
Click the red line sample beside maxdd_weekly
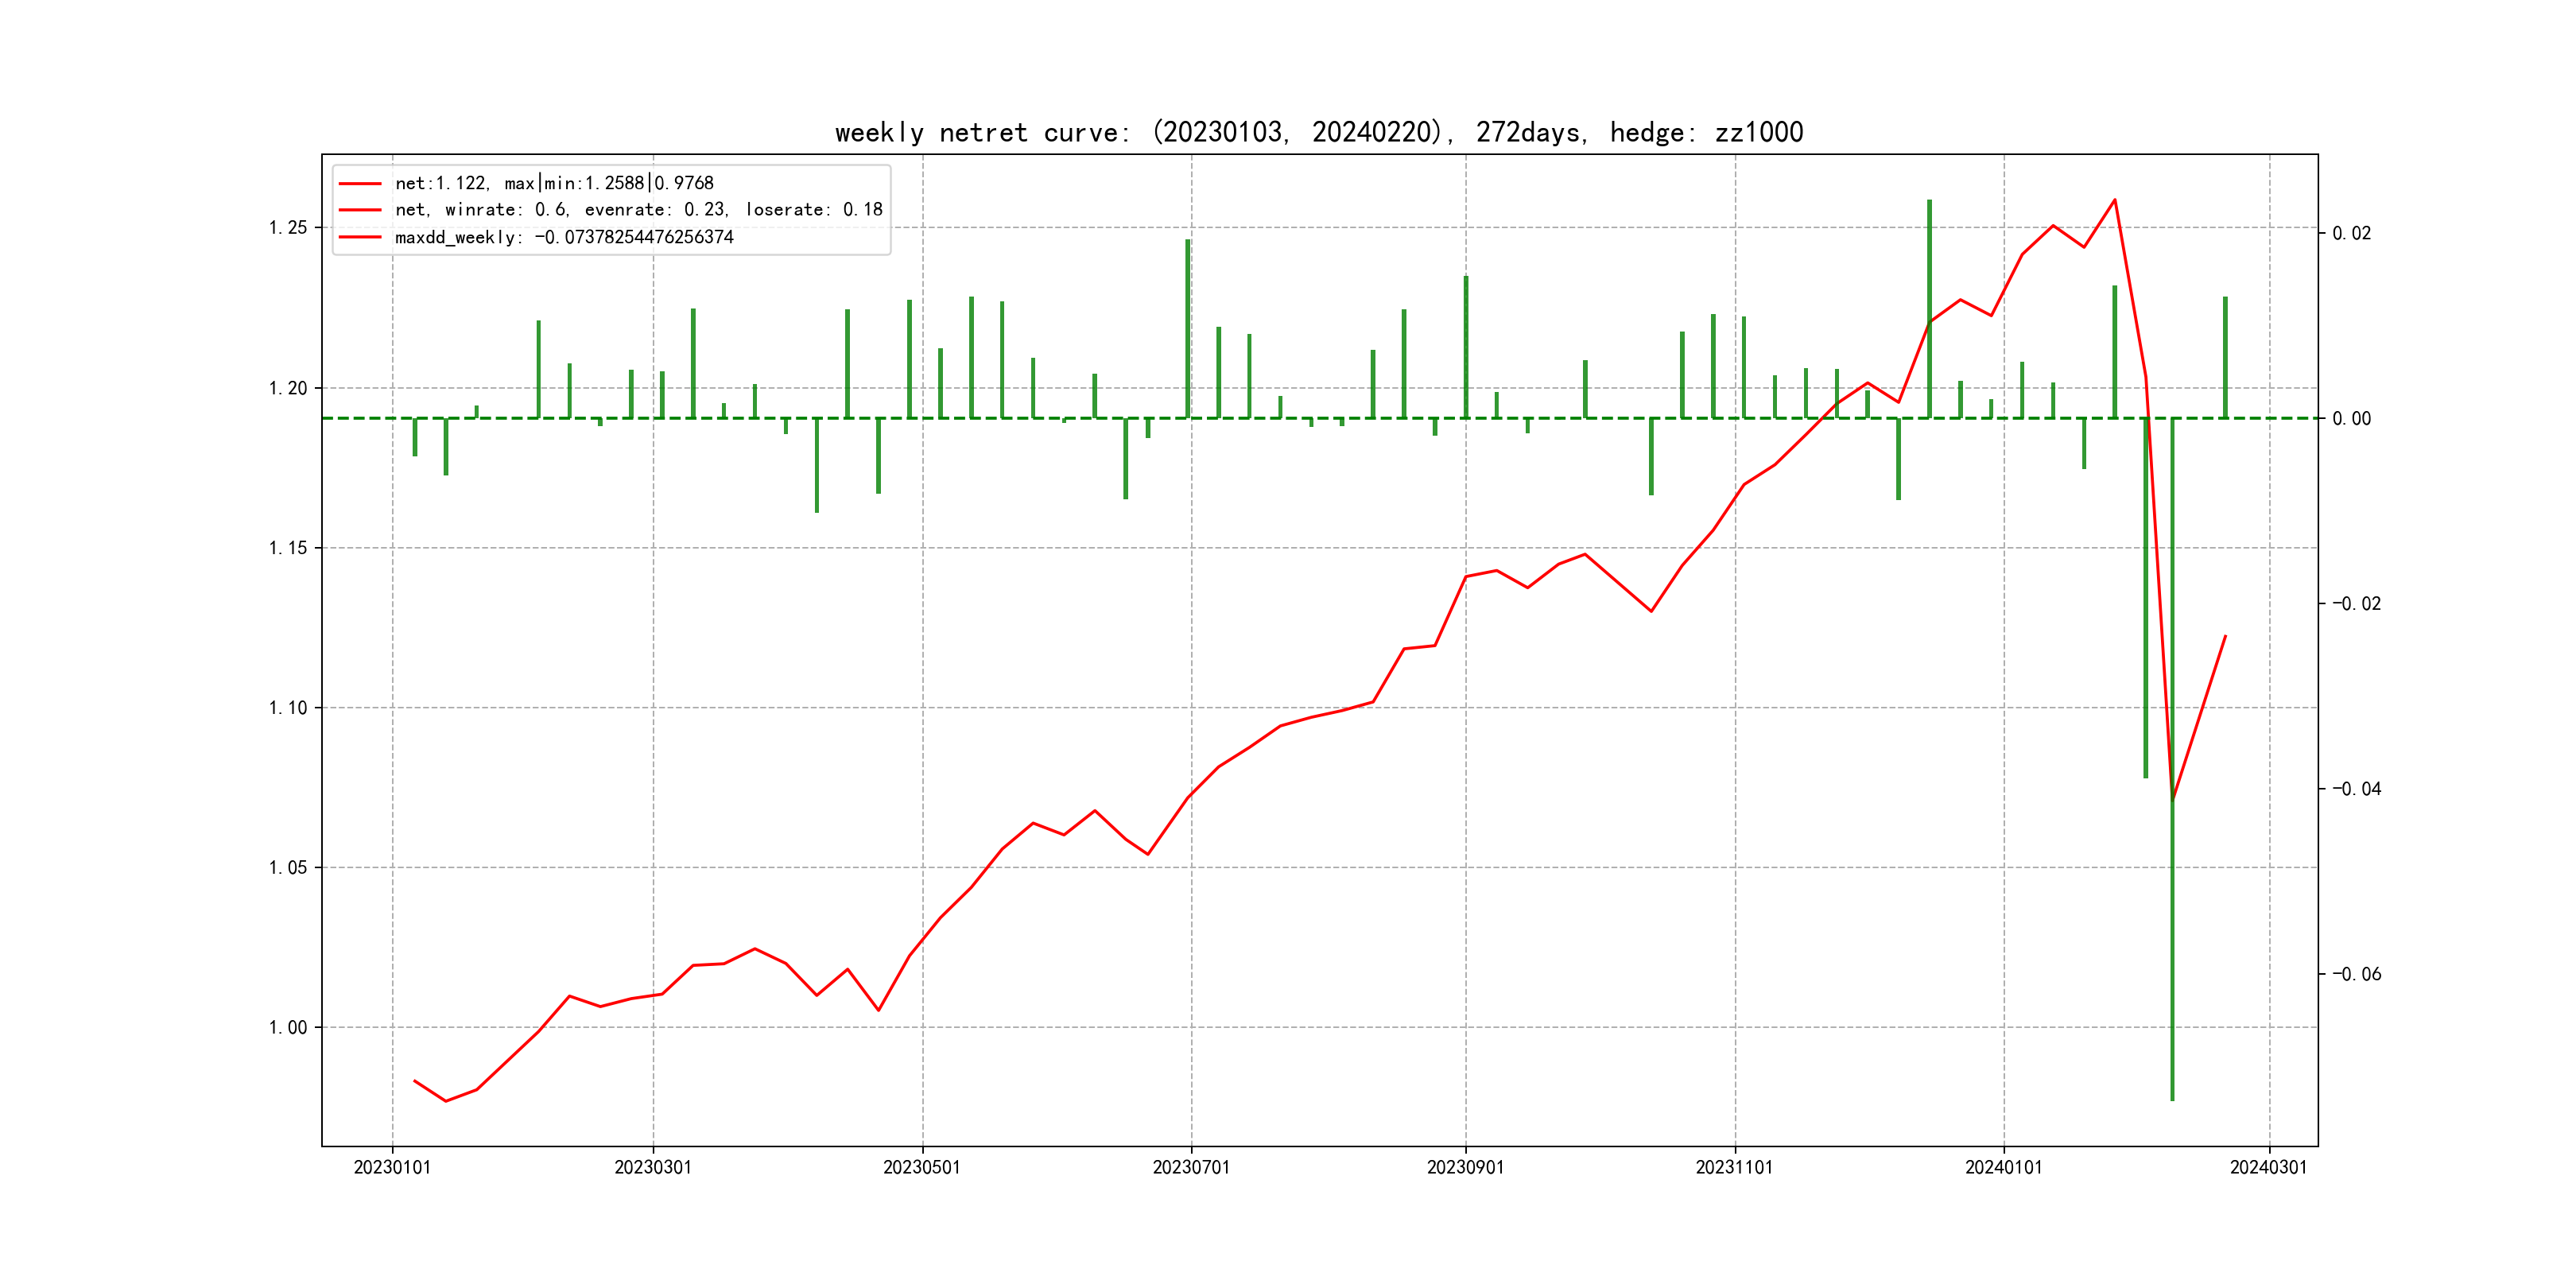pyautogui.click(x=360, y=237)
